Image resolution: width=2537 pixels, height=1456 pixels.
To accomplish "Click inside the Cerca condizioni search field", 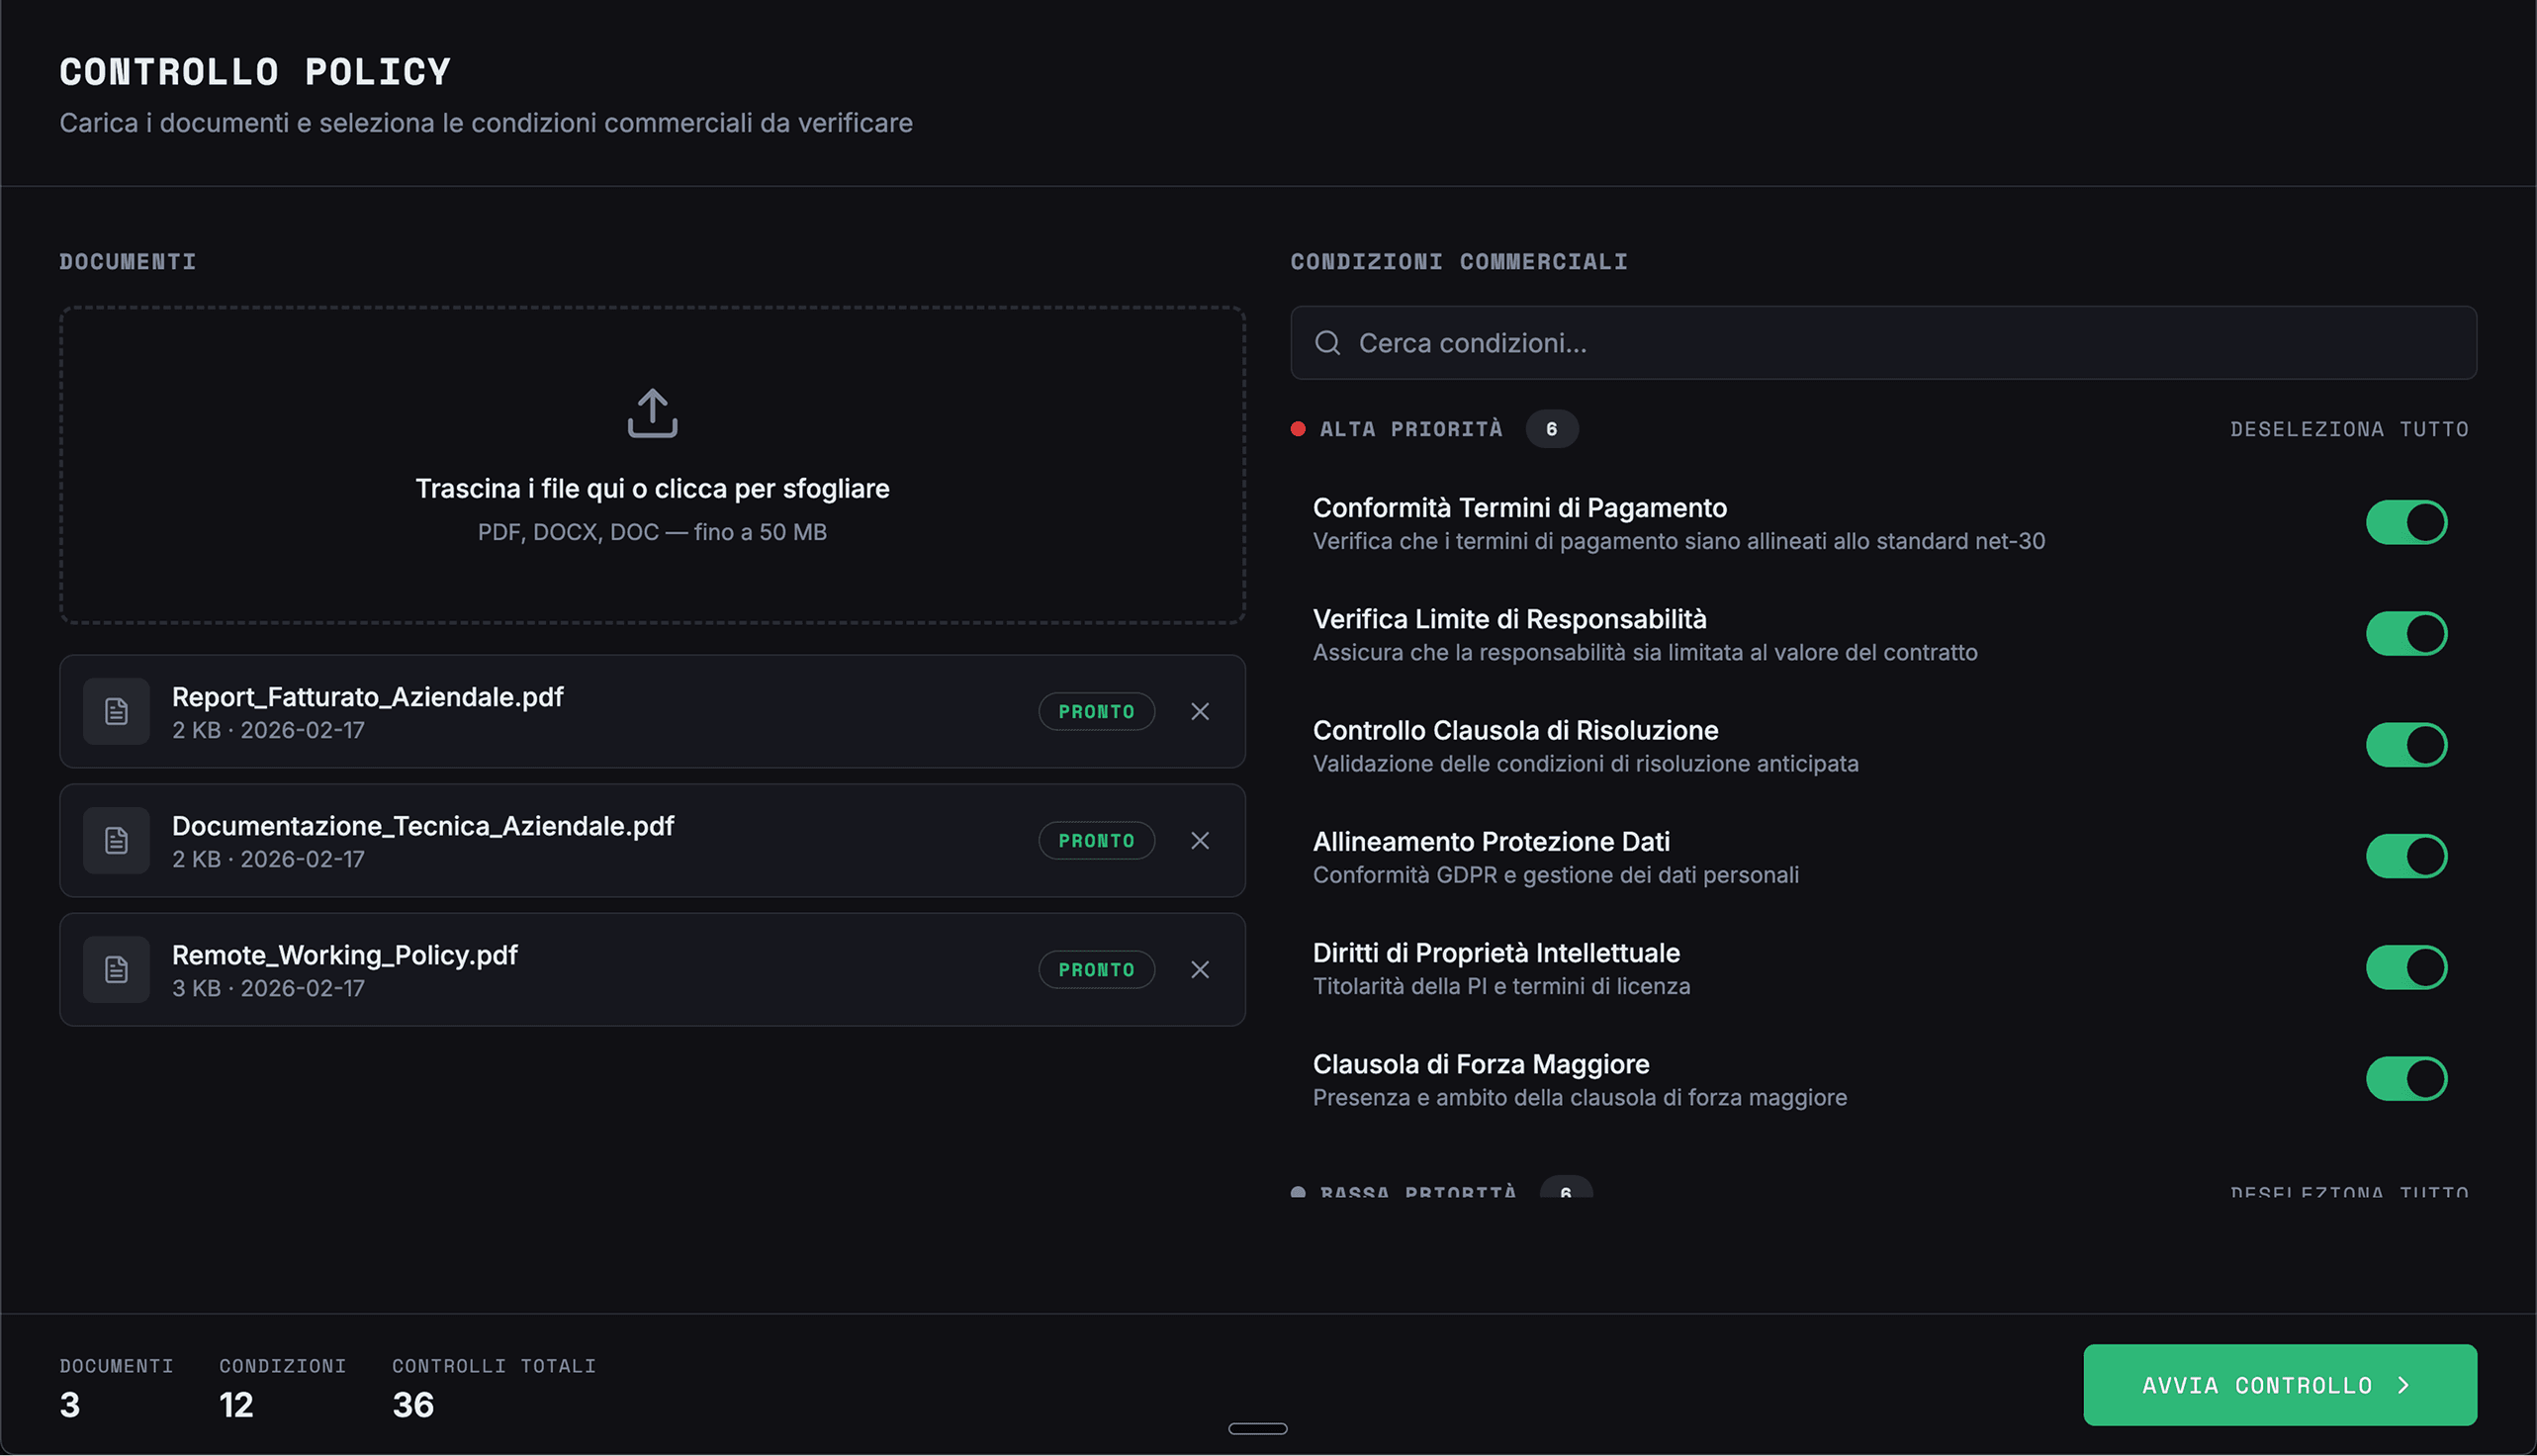I will click(1700, 343).
